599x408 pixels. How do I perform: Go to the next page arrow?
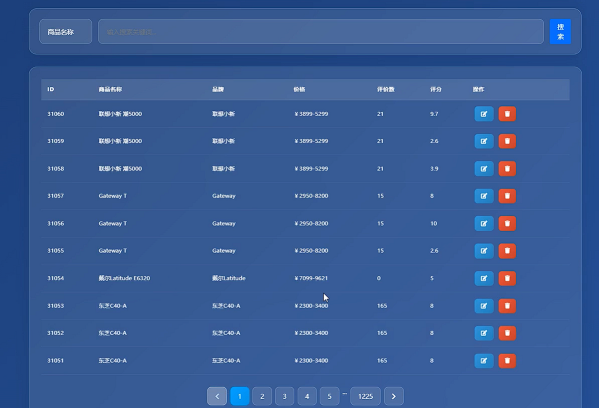(x=393, y=396)
